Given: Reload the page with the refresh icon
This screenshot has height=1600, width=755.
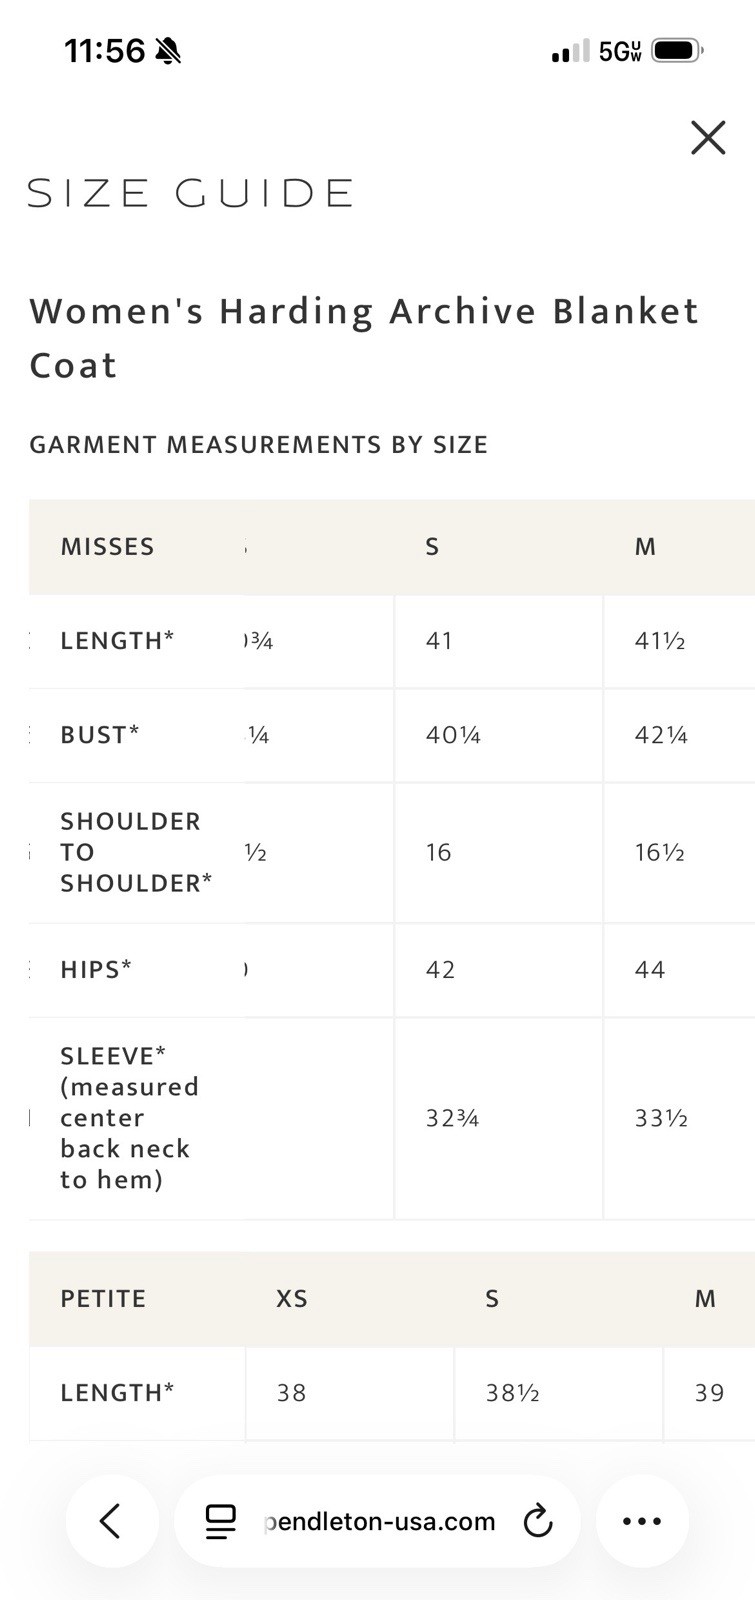Looking at the screenshot, I should click(x=538, y=1521).
